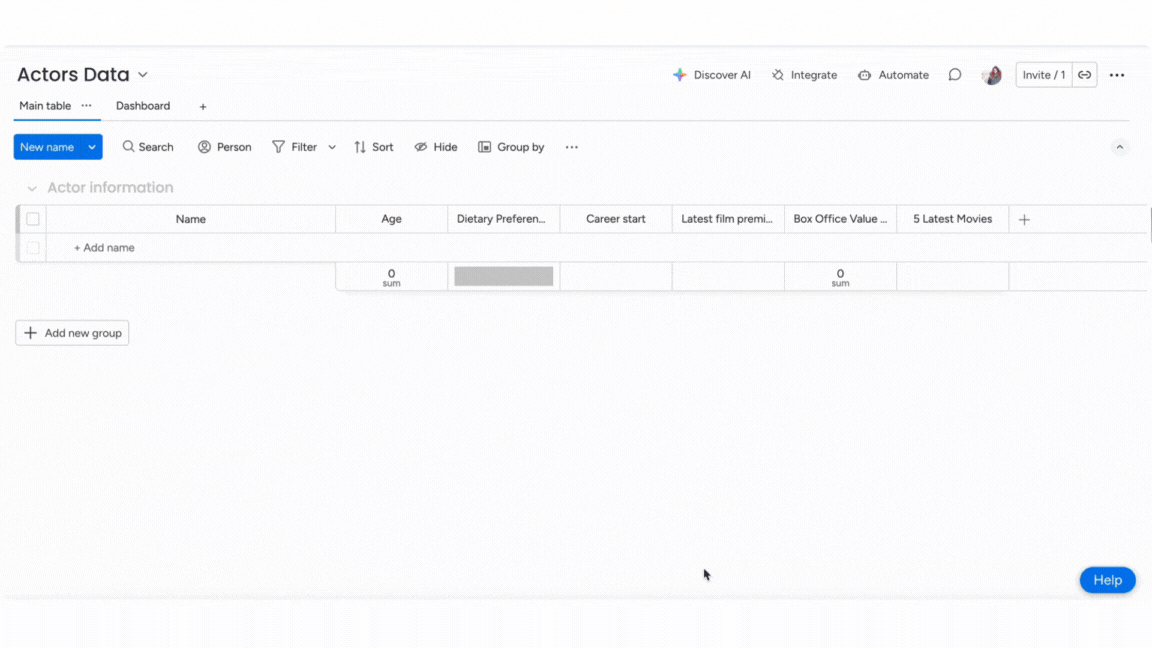
Task: Collapse the board header chevron
Action: click(1120, 147)
